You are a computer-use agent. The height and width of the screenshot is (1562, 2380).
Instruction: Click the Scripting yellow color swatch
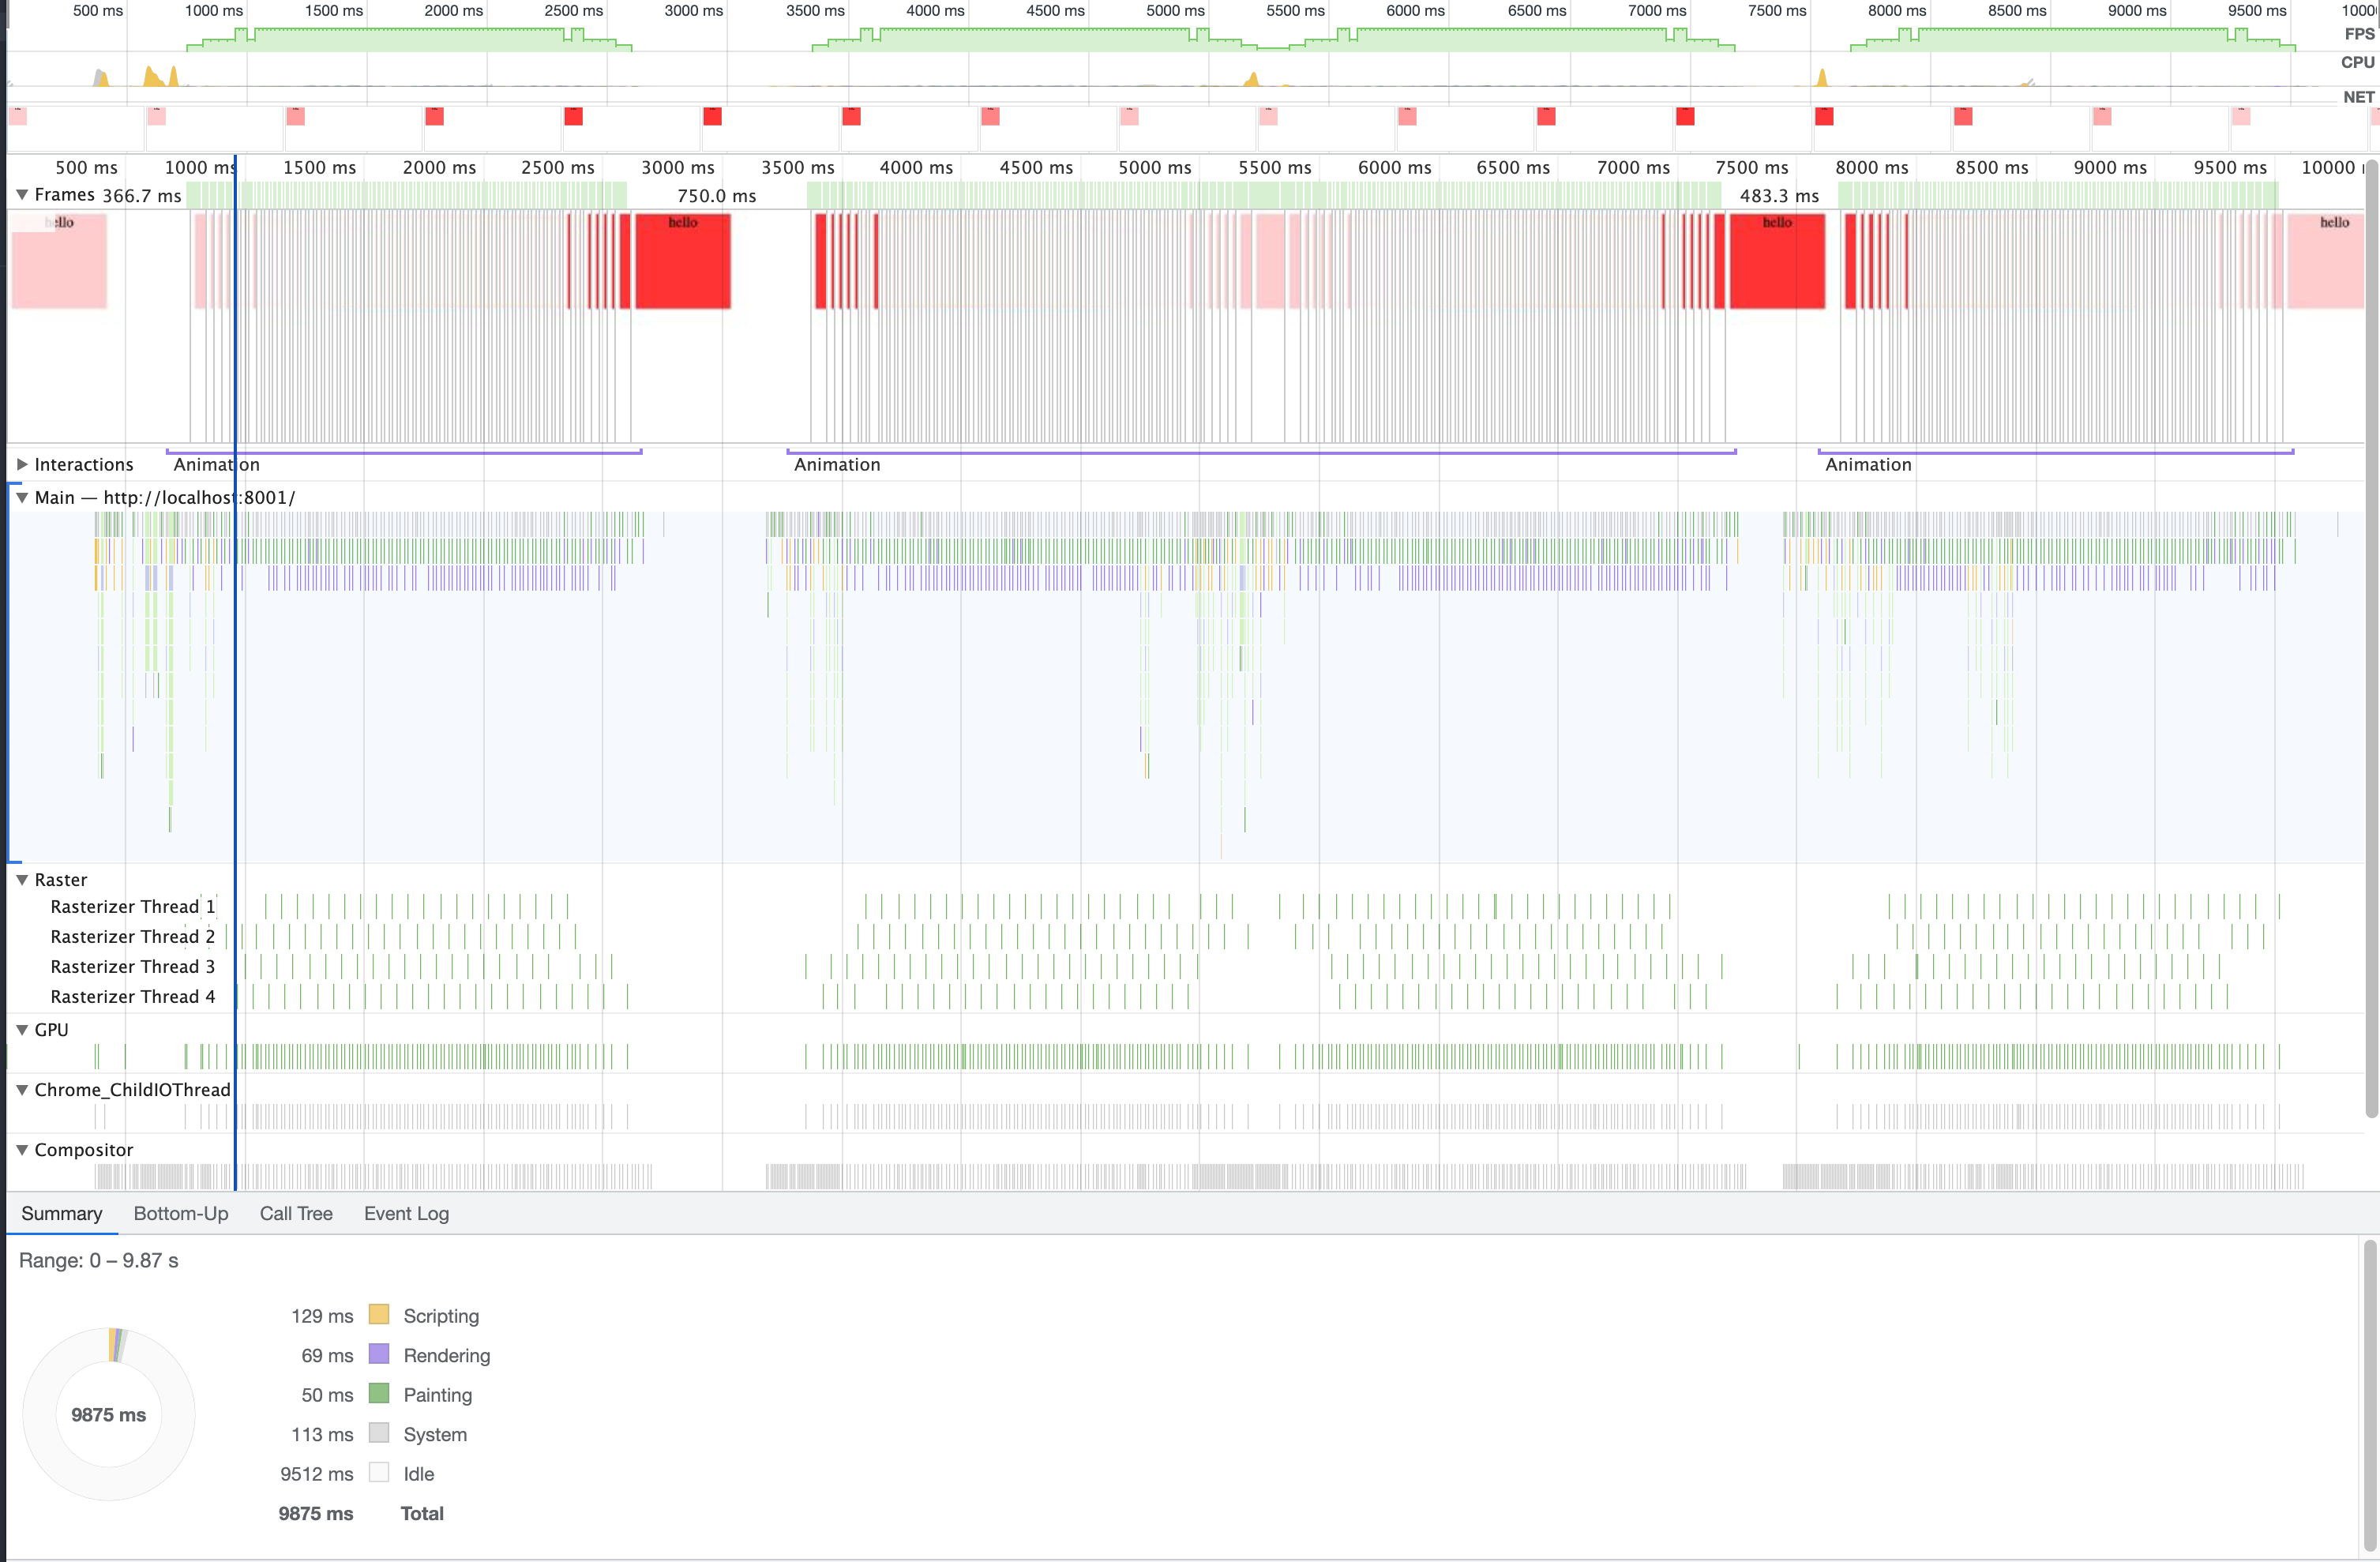379,1314
